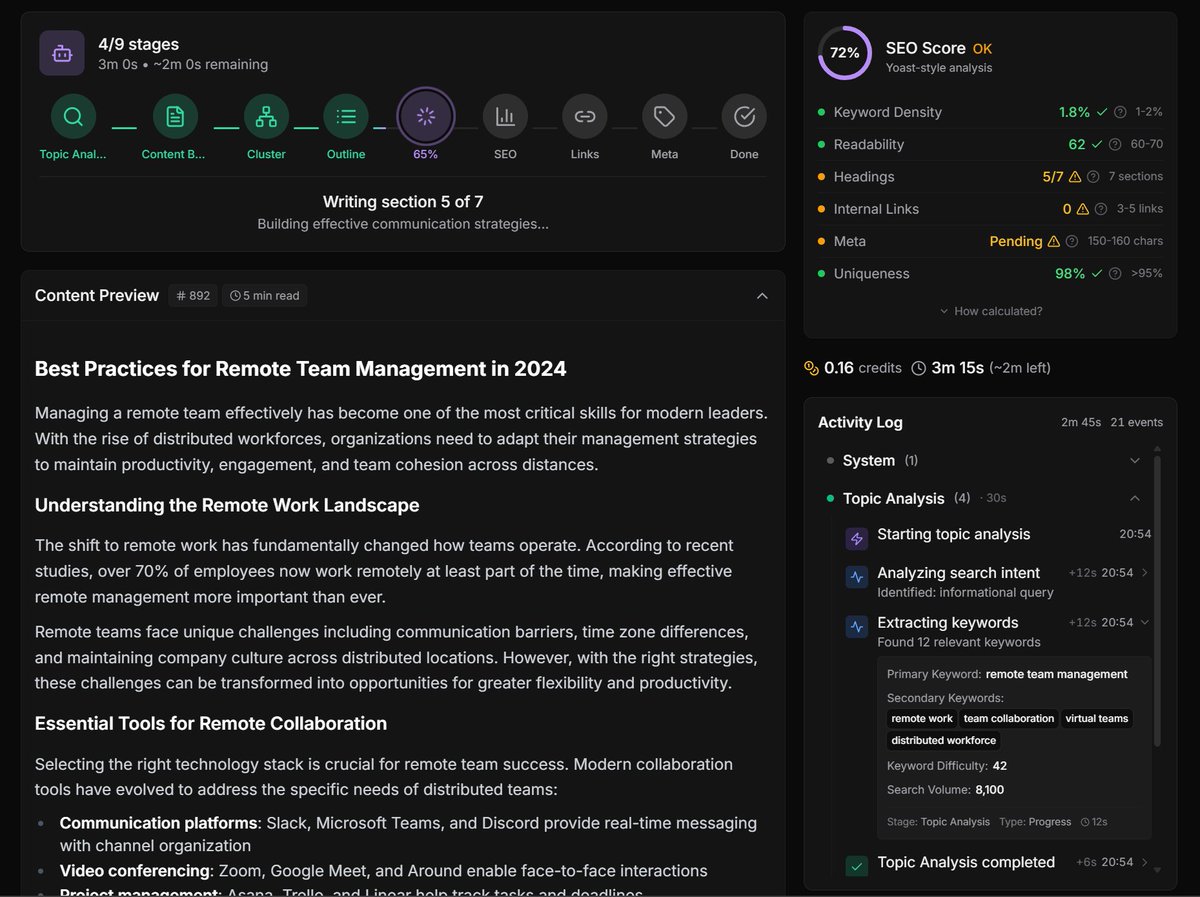Select the Outline stage icon
1200x897 pixels.
coord(346,116)
